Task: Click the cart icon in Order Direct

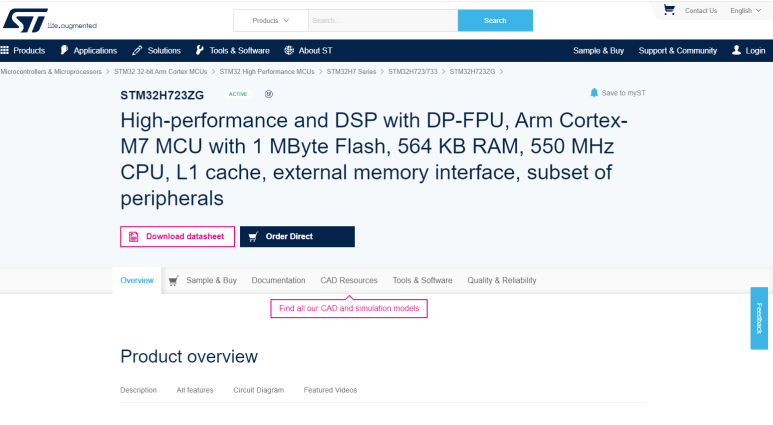Action: [x=253, y=237]
